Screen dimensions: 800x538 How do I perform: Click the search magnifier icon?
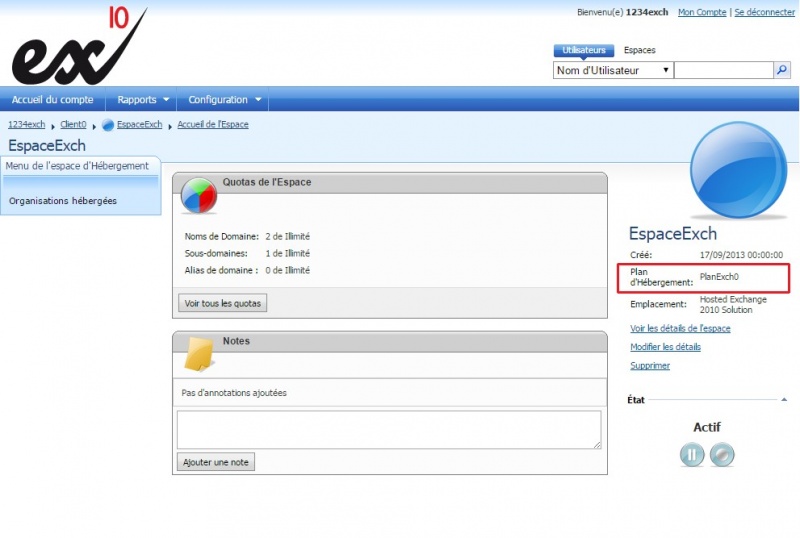point(782,71)
